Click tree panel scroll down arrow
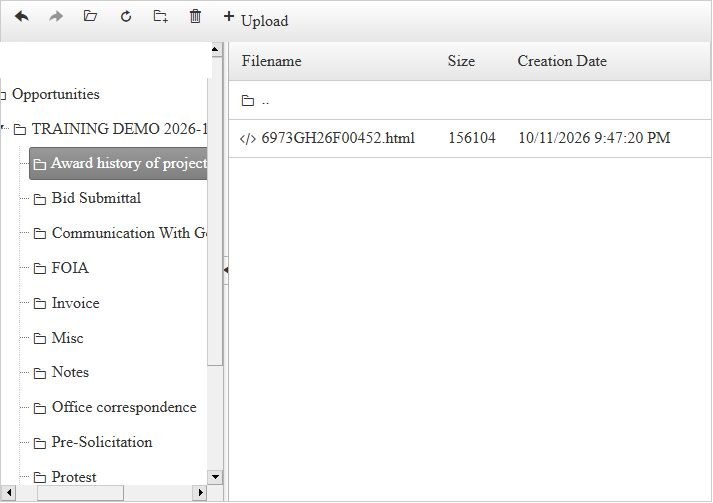The height and width of the screenshot is (503, 713). [x=215, y=477]
